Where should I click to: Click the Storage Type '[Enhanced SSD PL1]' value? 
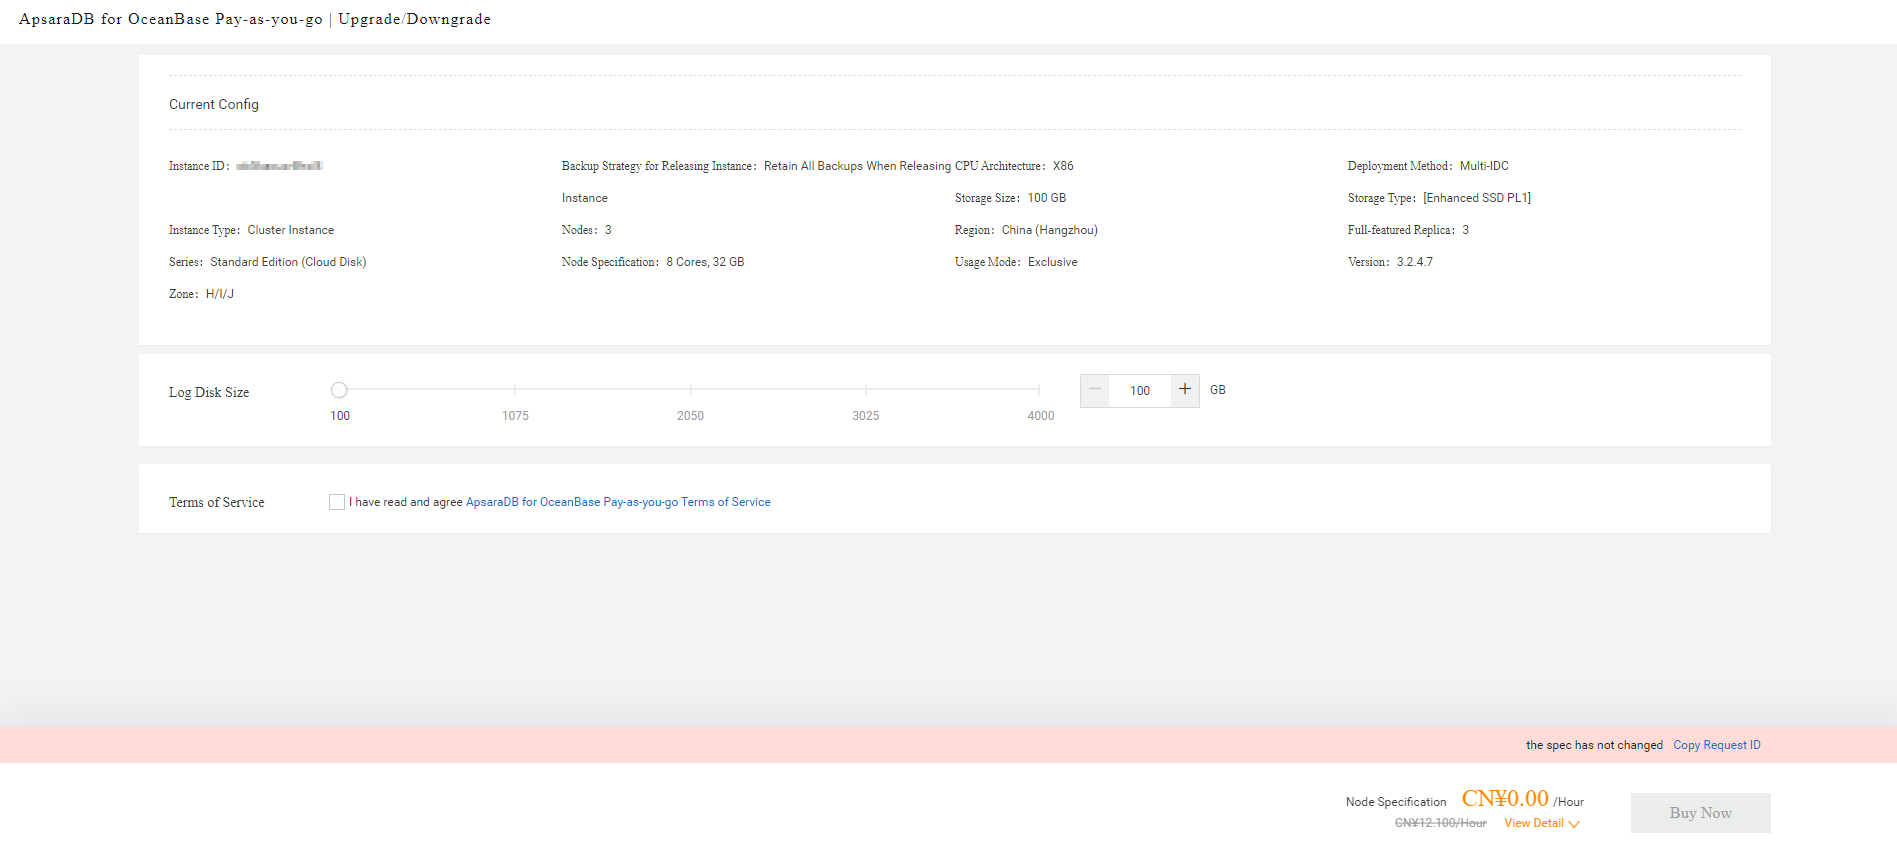click(x=1477, y=198)
